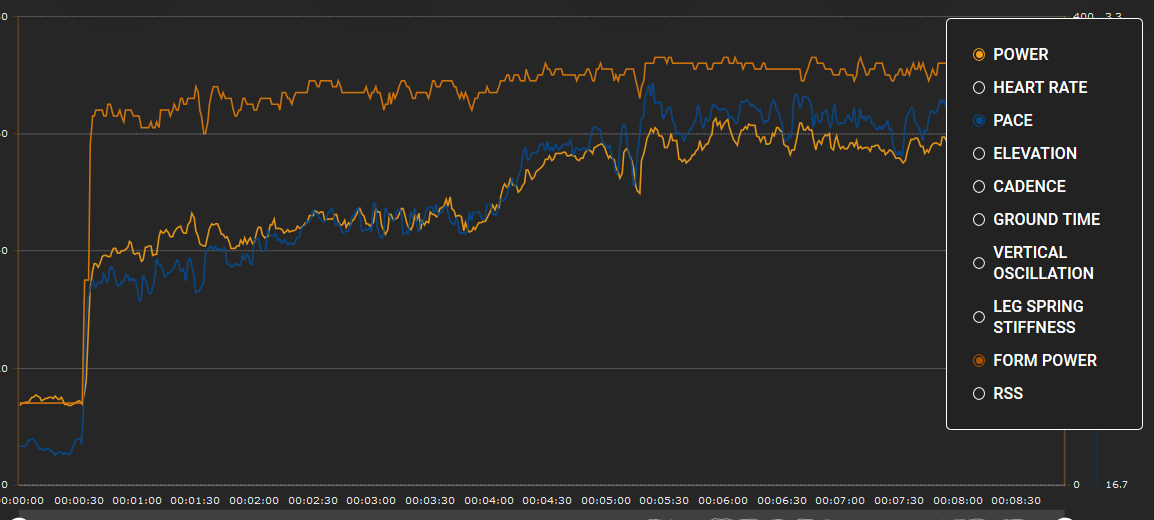Click the 00:01:00 time axis label

click(x=137, y=500)
